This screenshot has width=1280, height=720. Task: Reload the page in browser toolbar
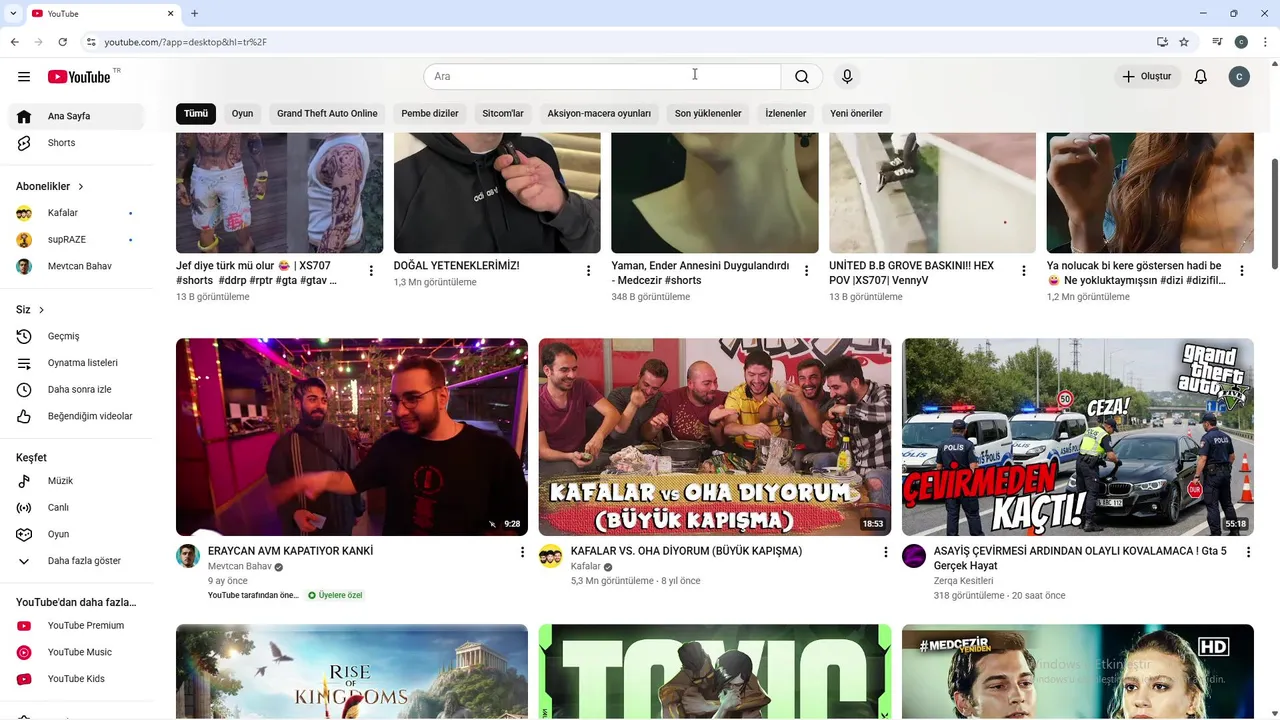(x=63, y=42)
